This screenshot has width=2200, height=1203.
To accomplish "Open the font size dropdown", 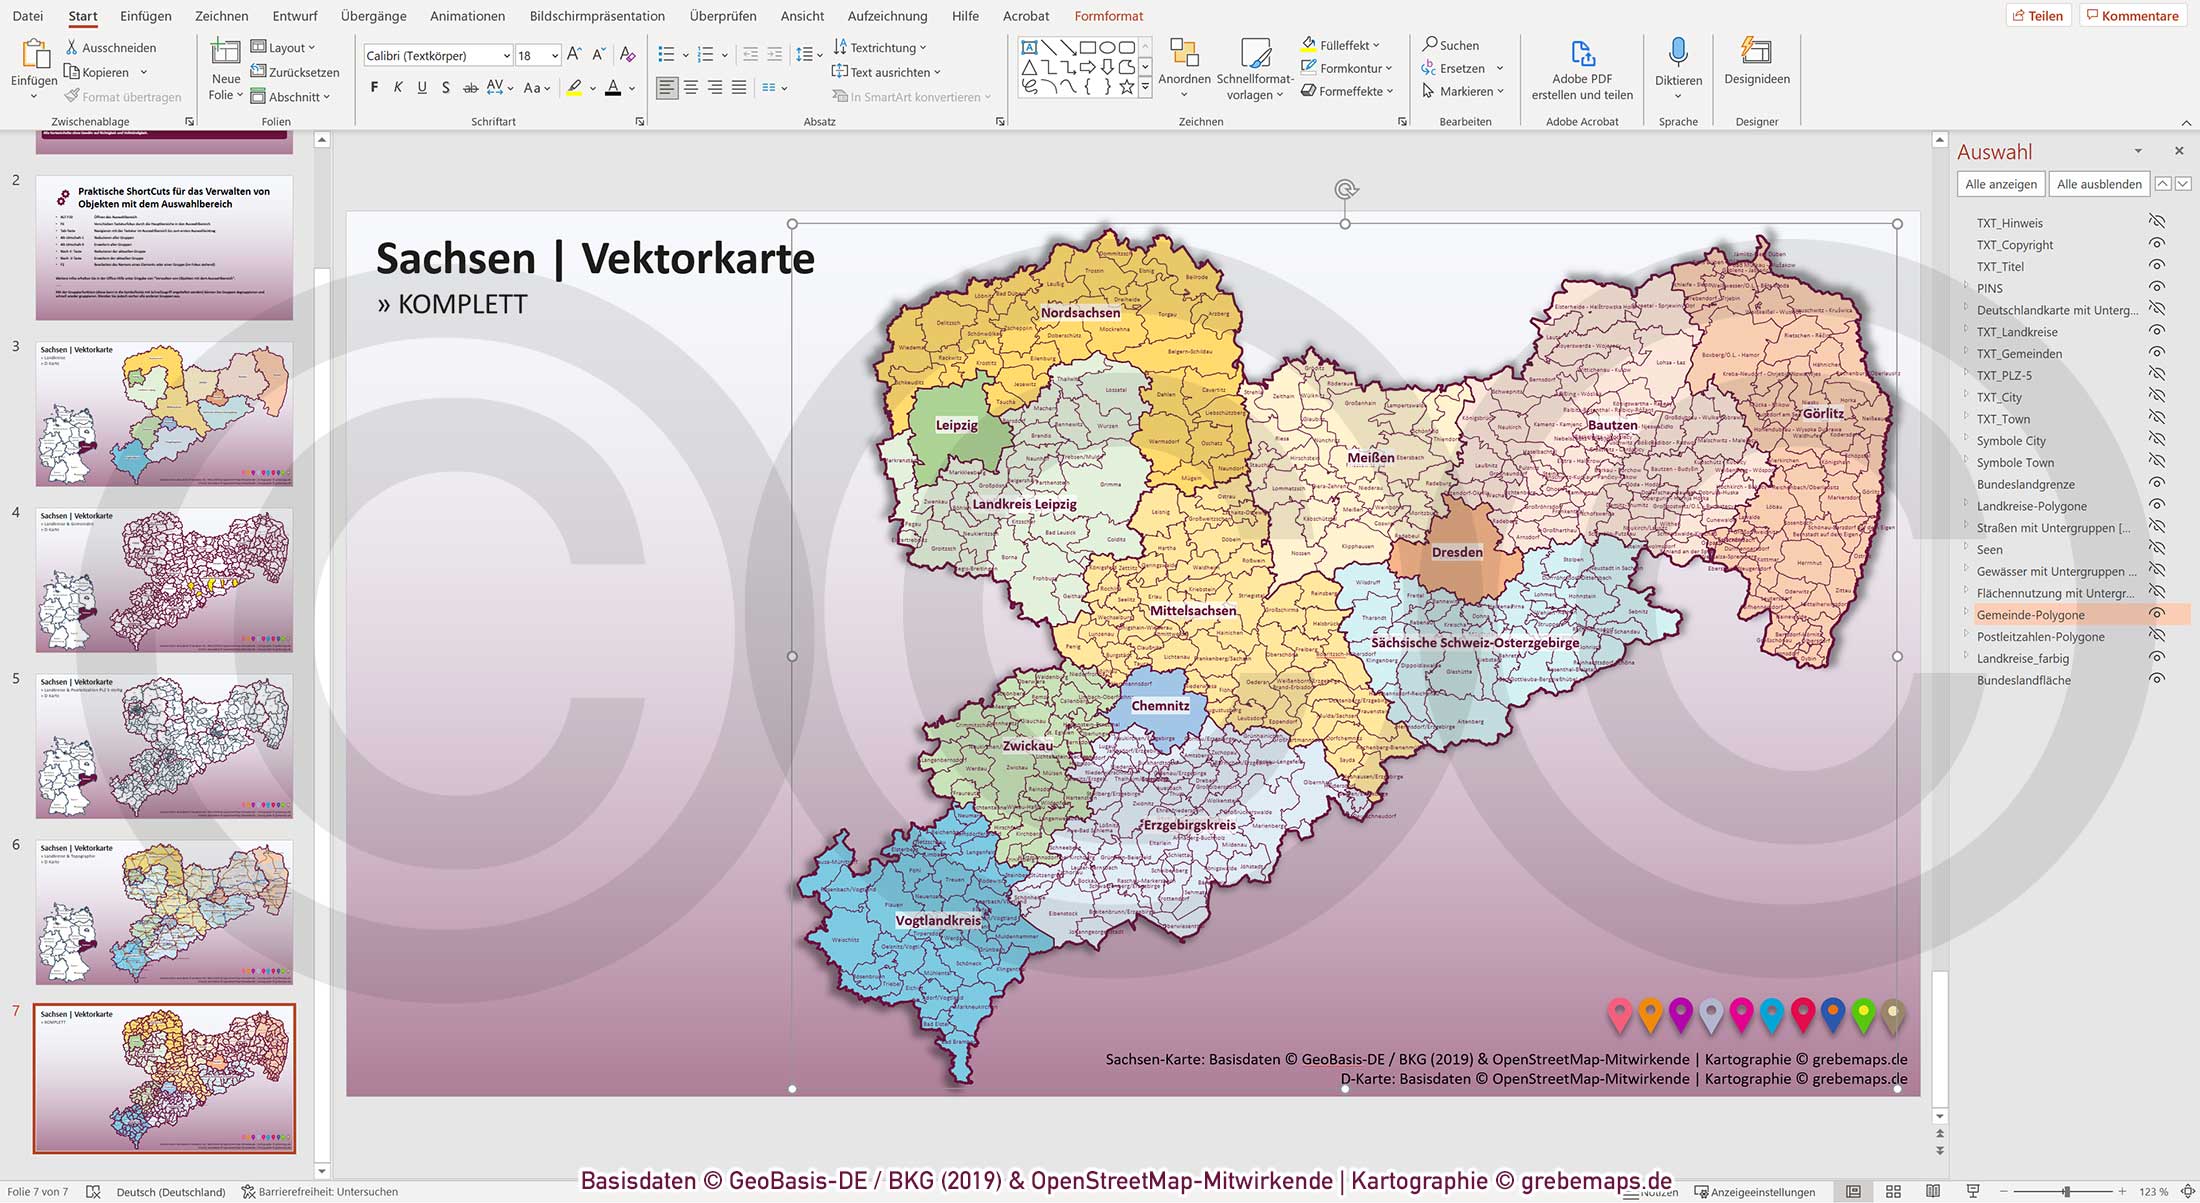I will coord(554,55).
